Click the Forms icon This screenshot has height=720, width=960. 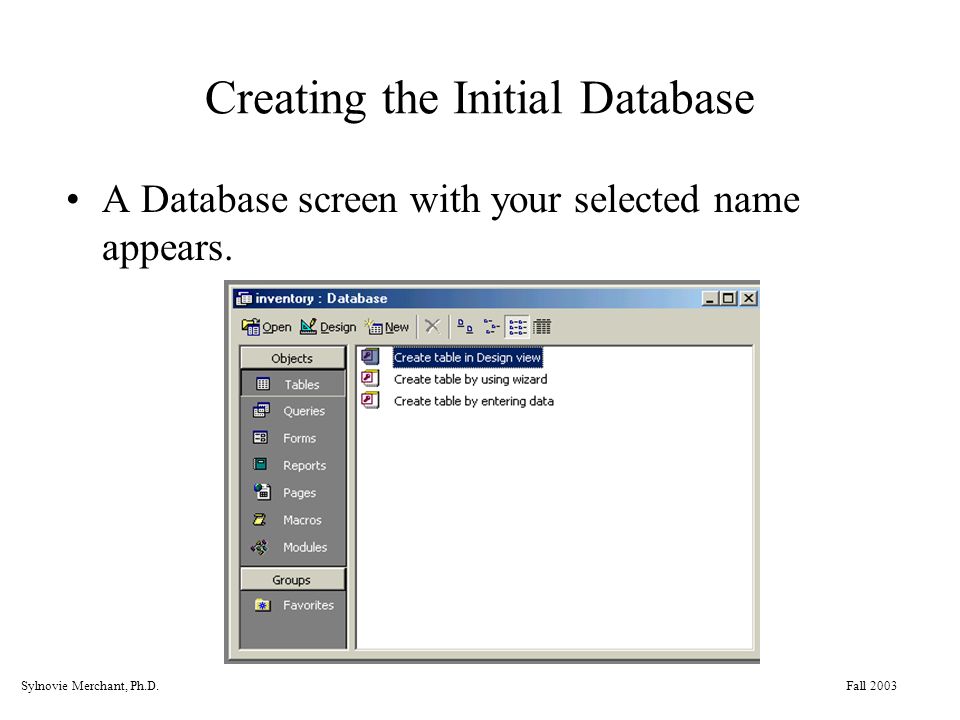coord(260,437)
